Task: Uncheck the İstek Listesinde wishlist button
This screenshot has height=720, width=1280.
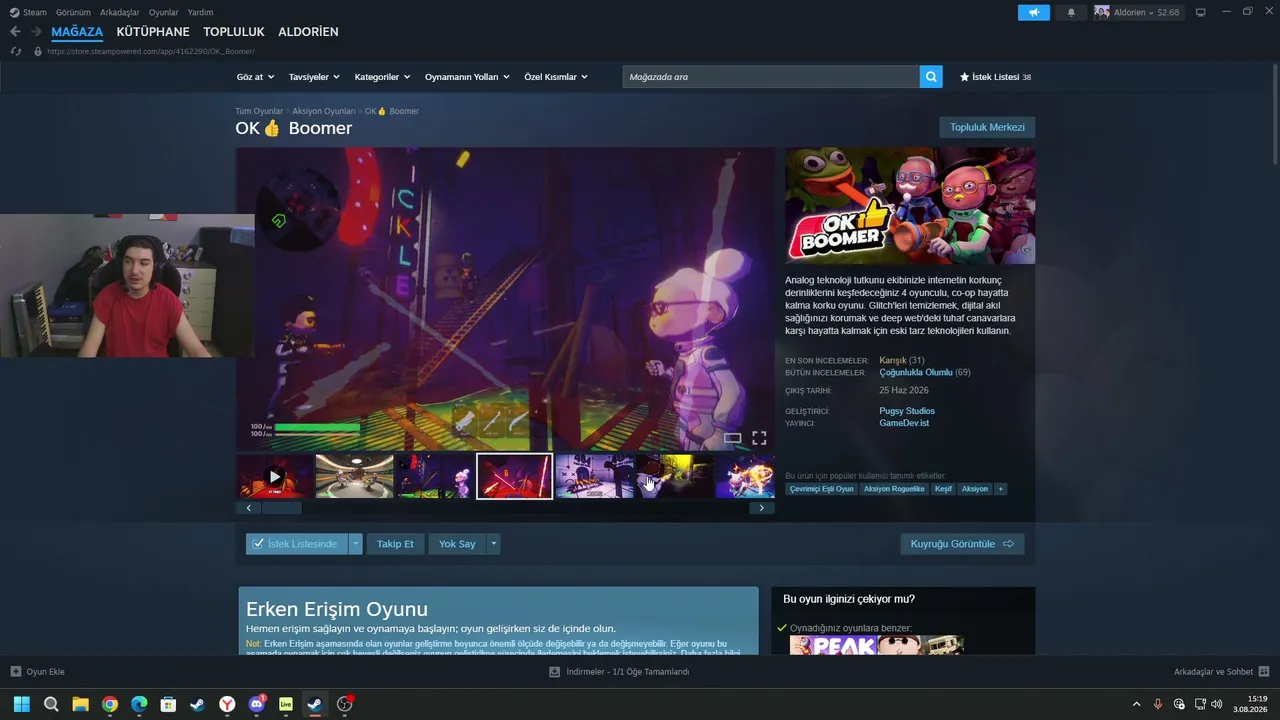Action: click(297, 544)
